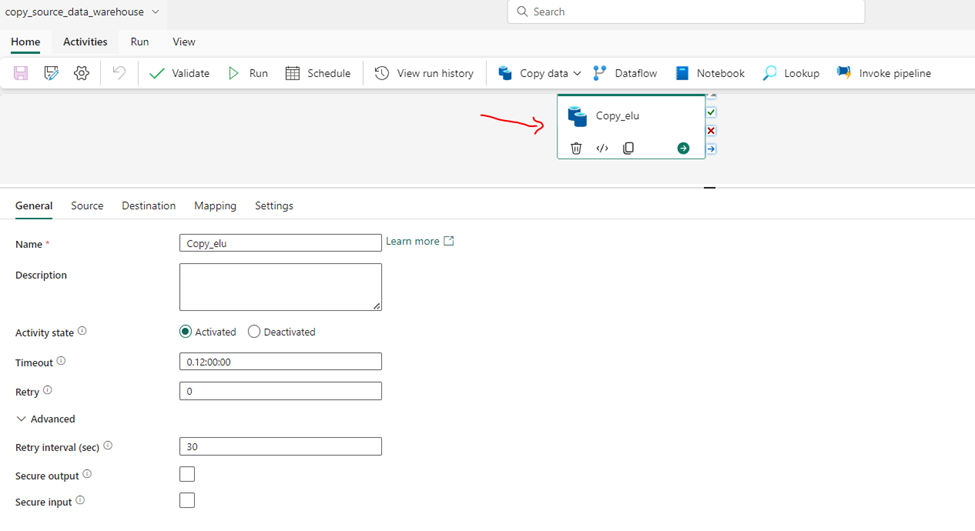Click Timeout info icon
Viewport: 975px width, 531px height.
coord(61,361)
